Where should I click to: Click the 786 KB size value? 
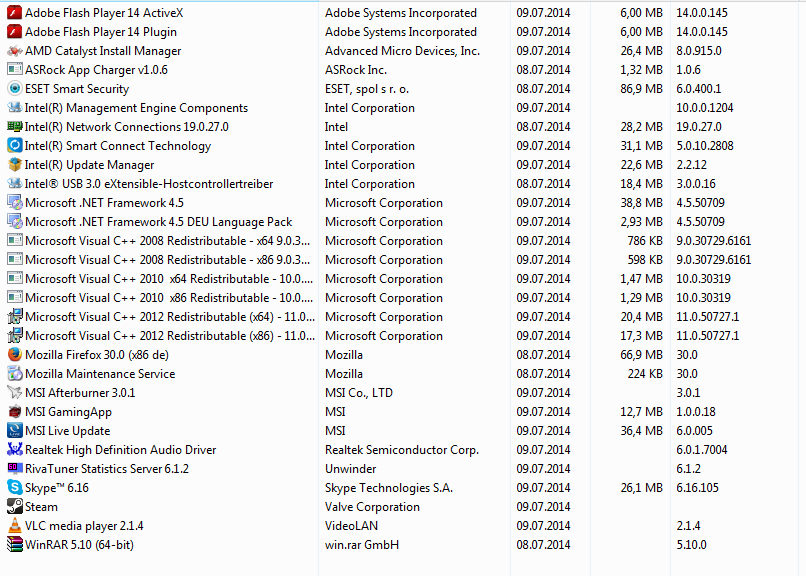click(x=645, y=241)
